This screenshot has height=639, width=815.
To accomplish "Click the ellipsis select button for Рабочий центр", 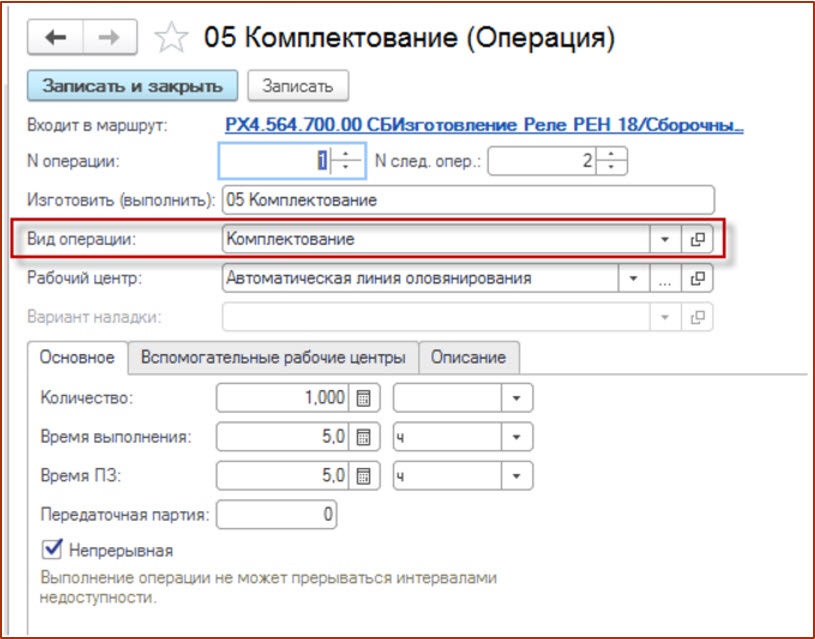I will [665, 279].
